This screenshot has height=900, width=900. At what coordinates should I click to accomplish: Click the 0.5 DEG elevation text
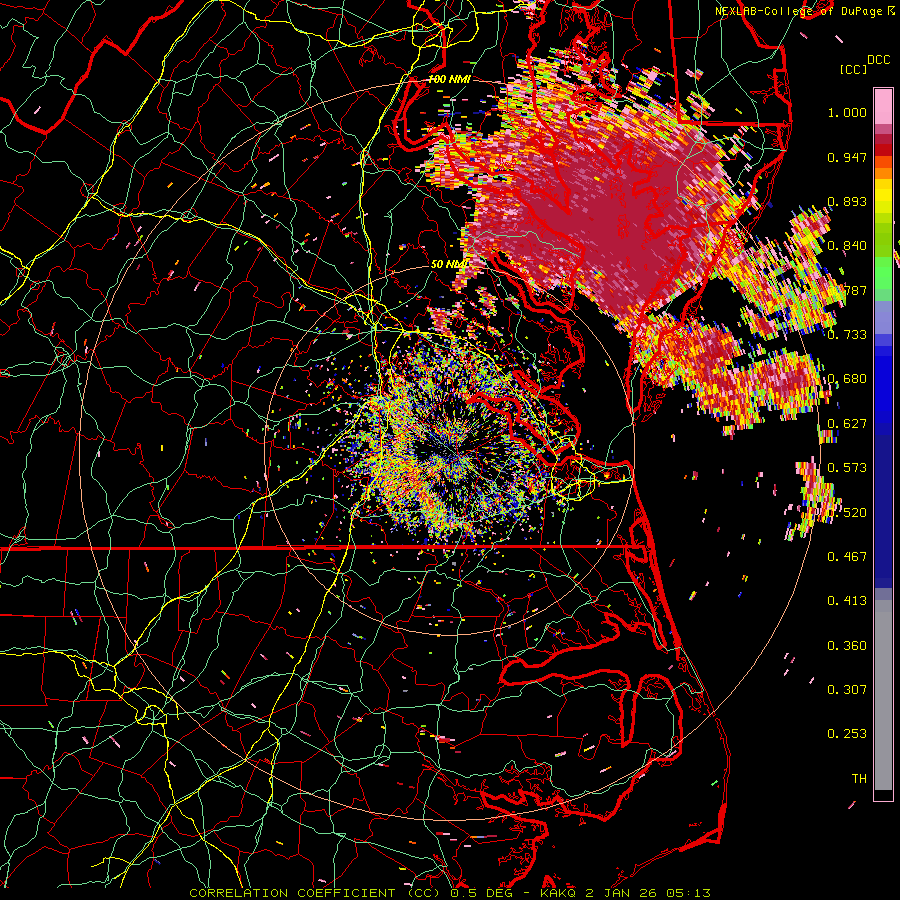pos(482,893)
